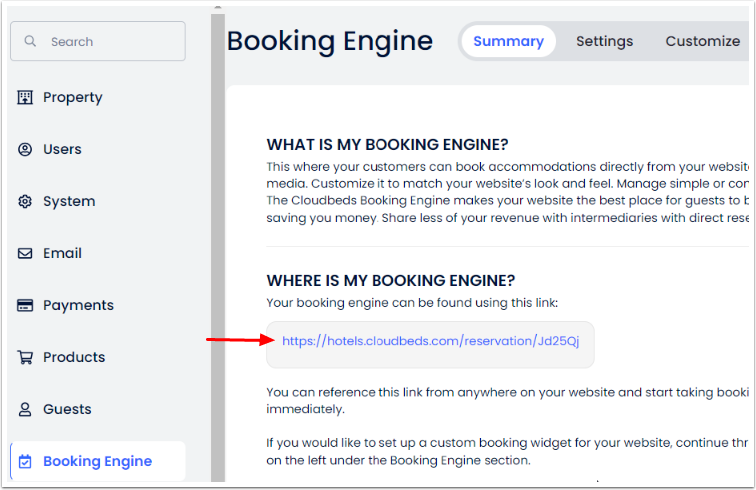Switch to the Summary tab
The image size is (756, 490).
(x=508, y=41)
